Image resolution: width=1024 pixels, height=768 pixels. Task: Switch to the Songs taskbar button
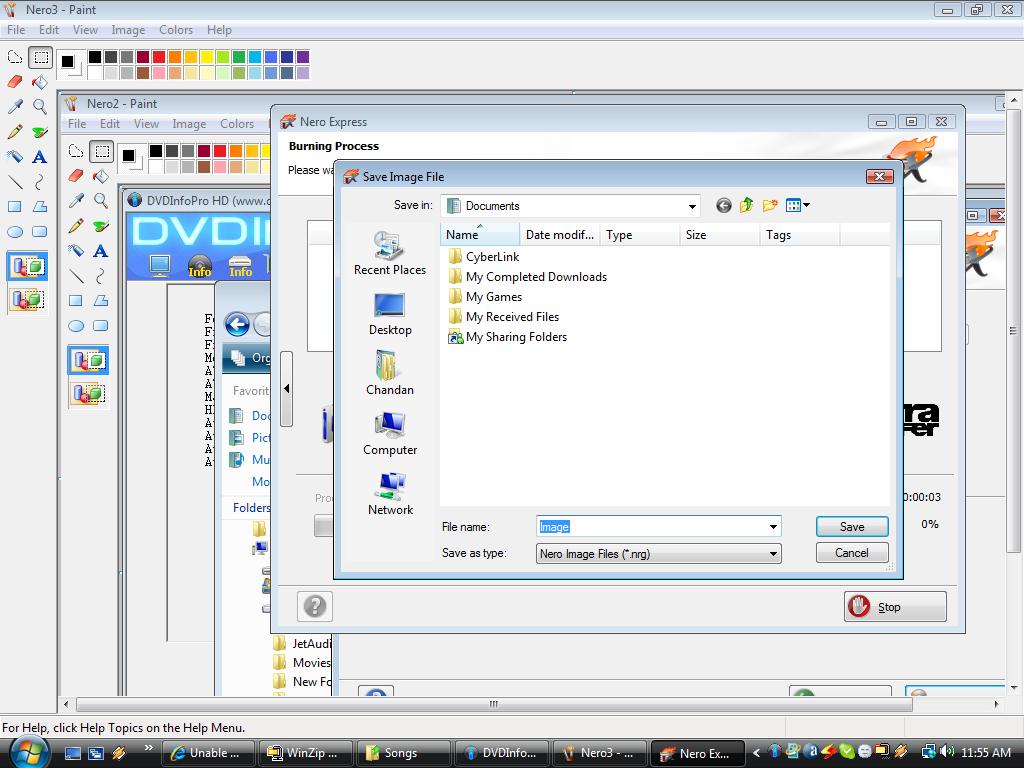coord(402,753)
